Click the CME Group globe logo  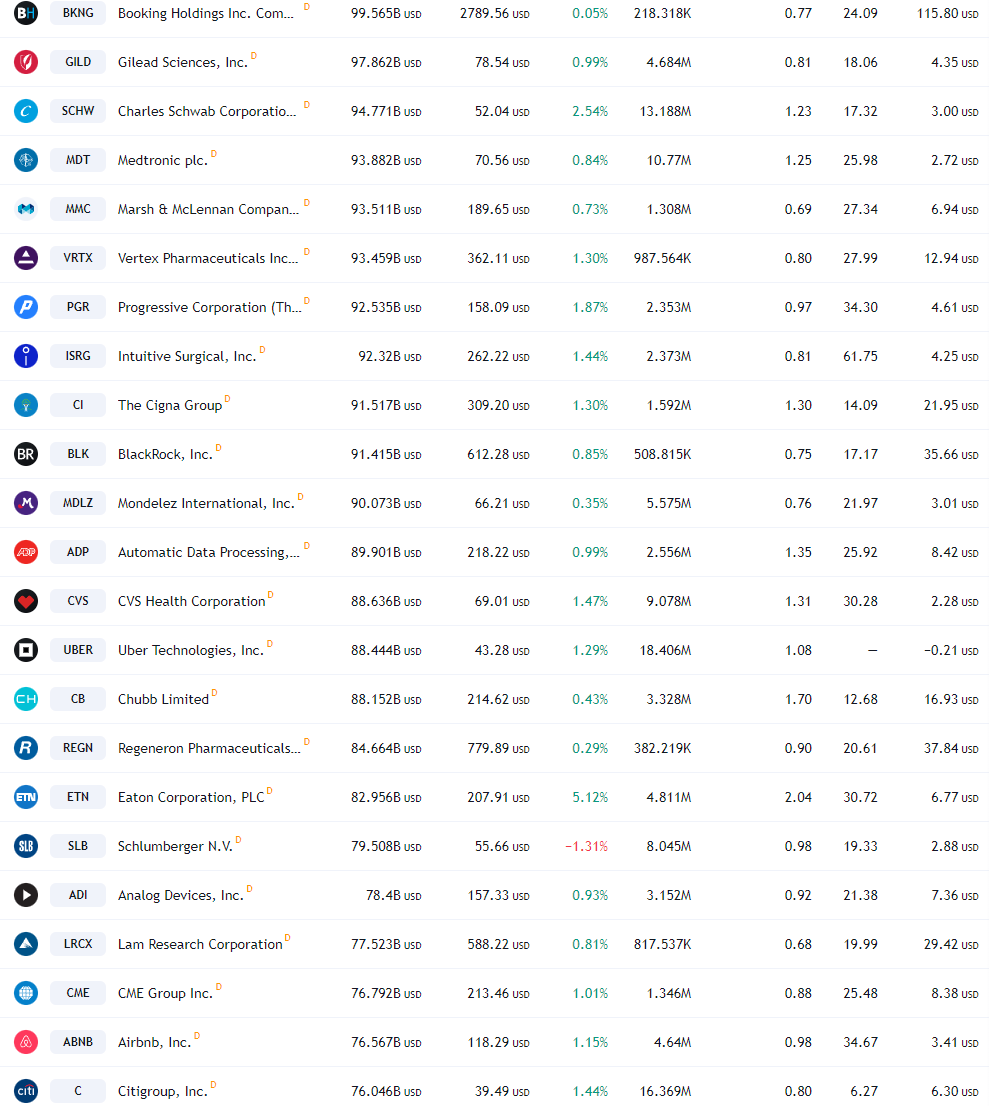tap(26, 994)
